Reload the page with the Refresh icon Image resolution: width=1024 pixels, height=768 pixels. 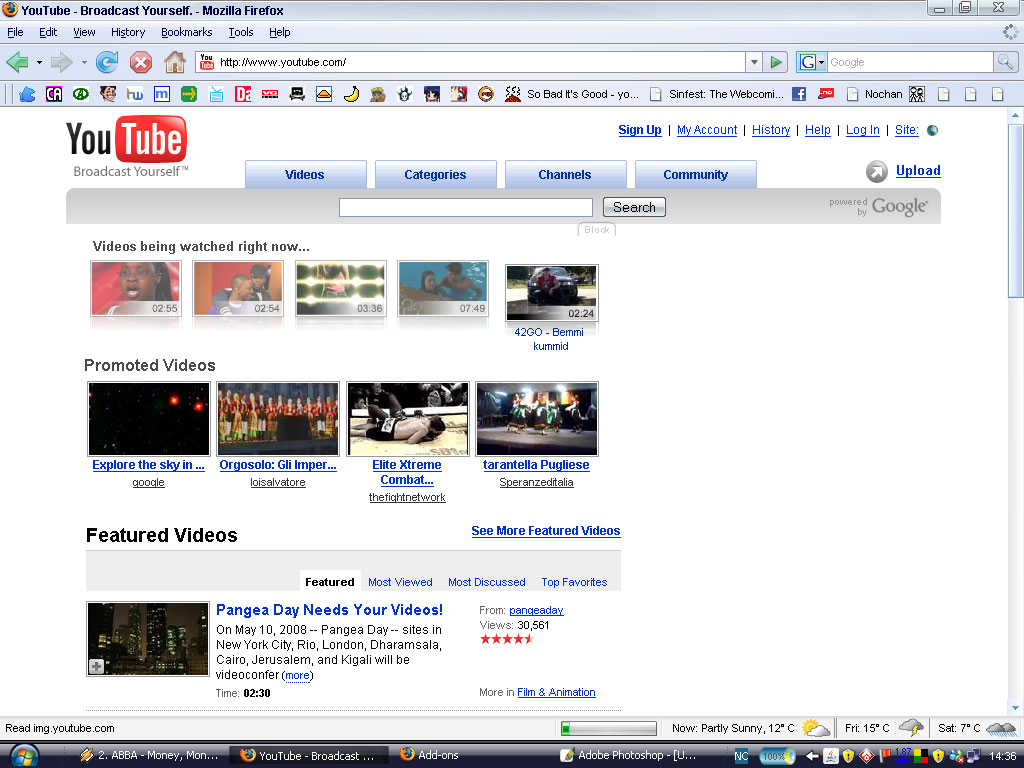tap(106, 62)
